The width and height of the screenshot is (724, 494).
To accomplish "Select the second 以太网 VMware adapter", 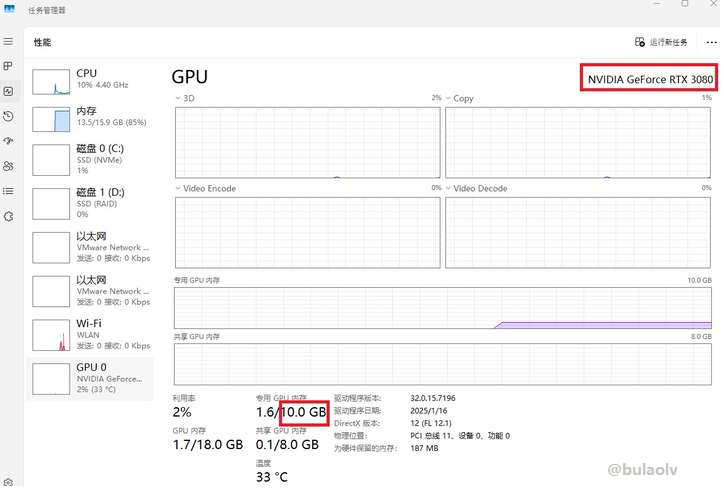I will tap(90, 291).
